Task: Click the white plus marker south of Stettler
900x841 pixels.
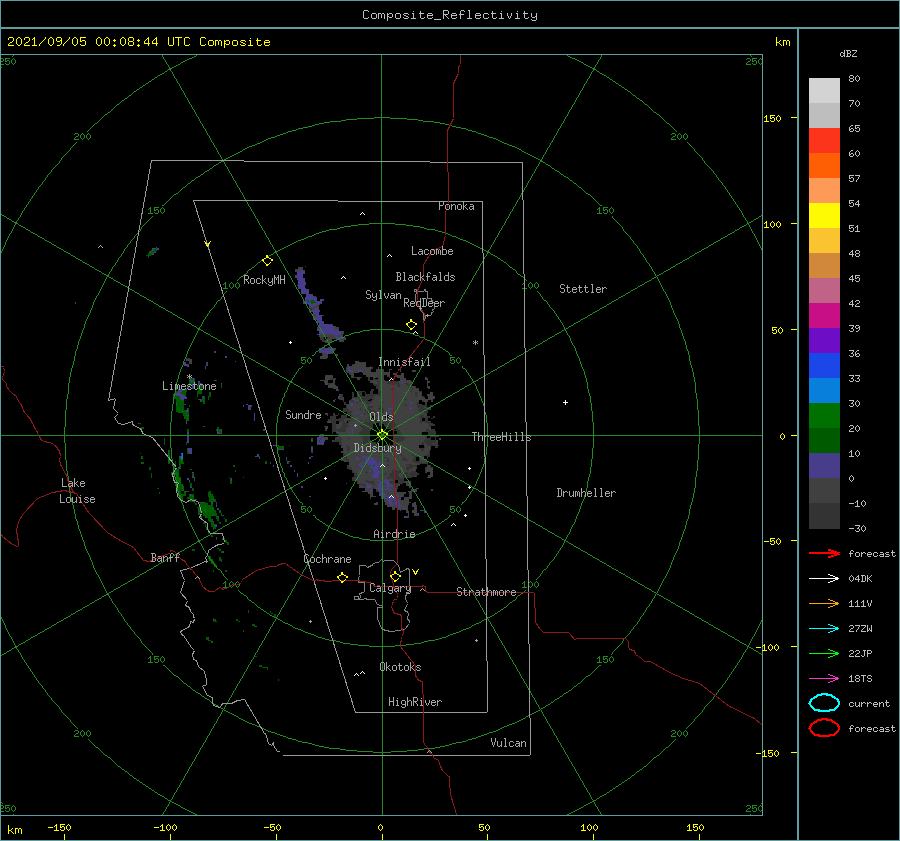Action: click(x=565, y=402)
